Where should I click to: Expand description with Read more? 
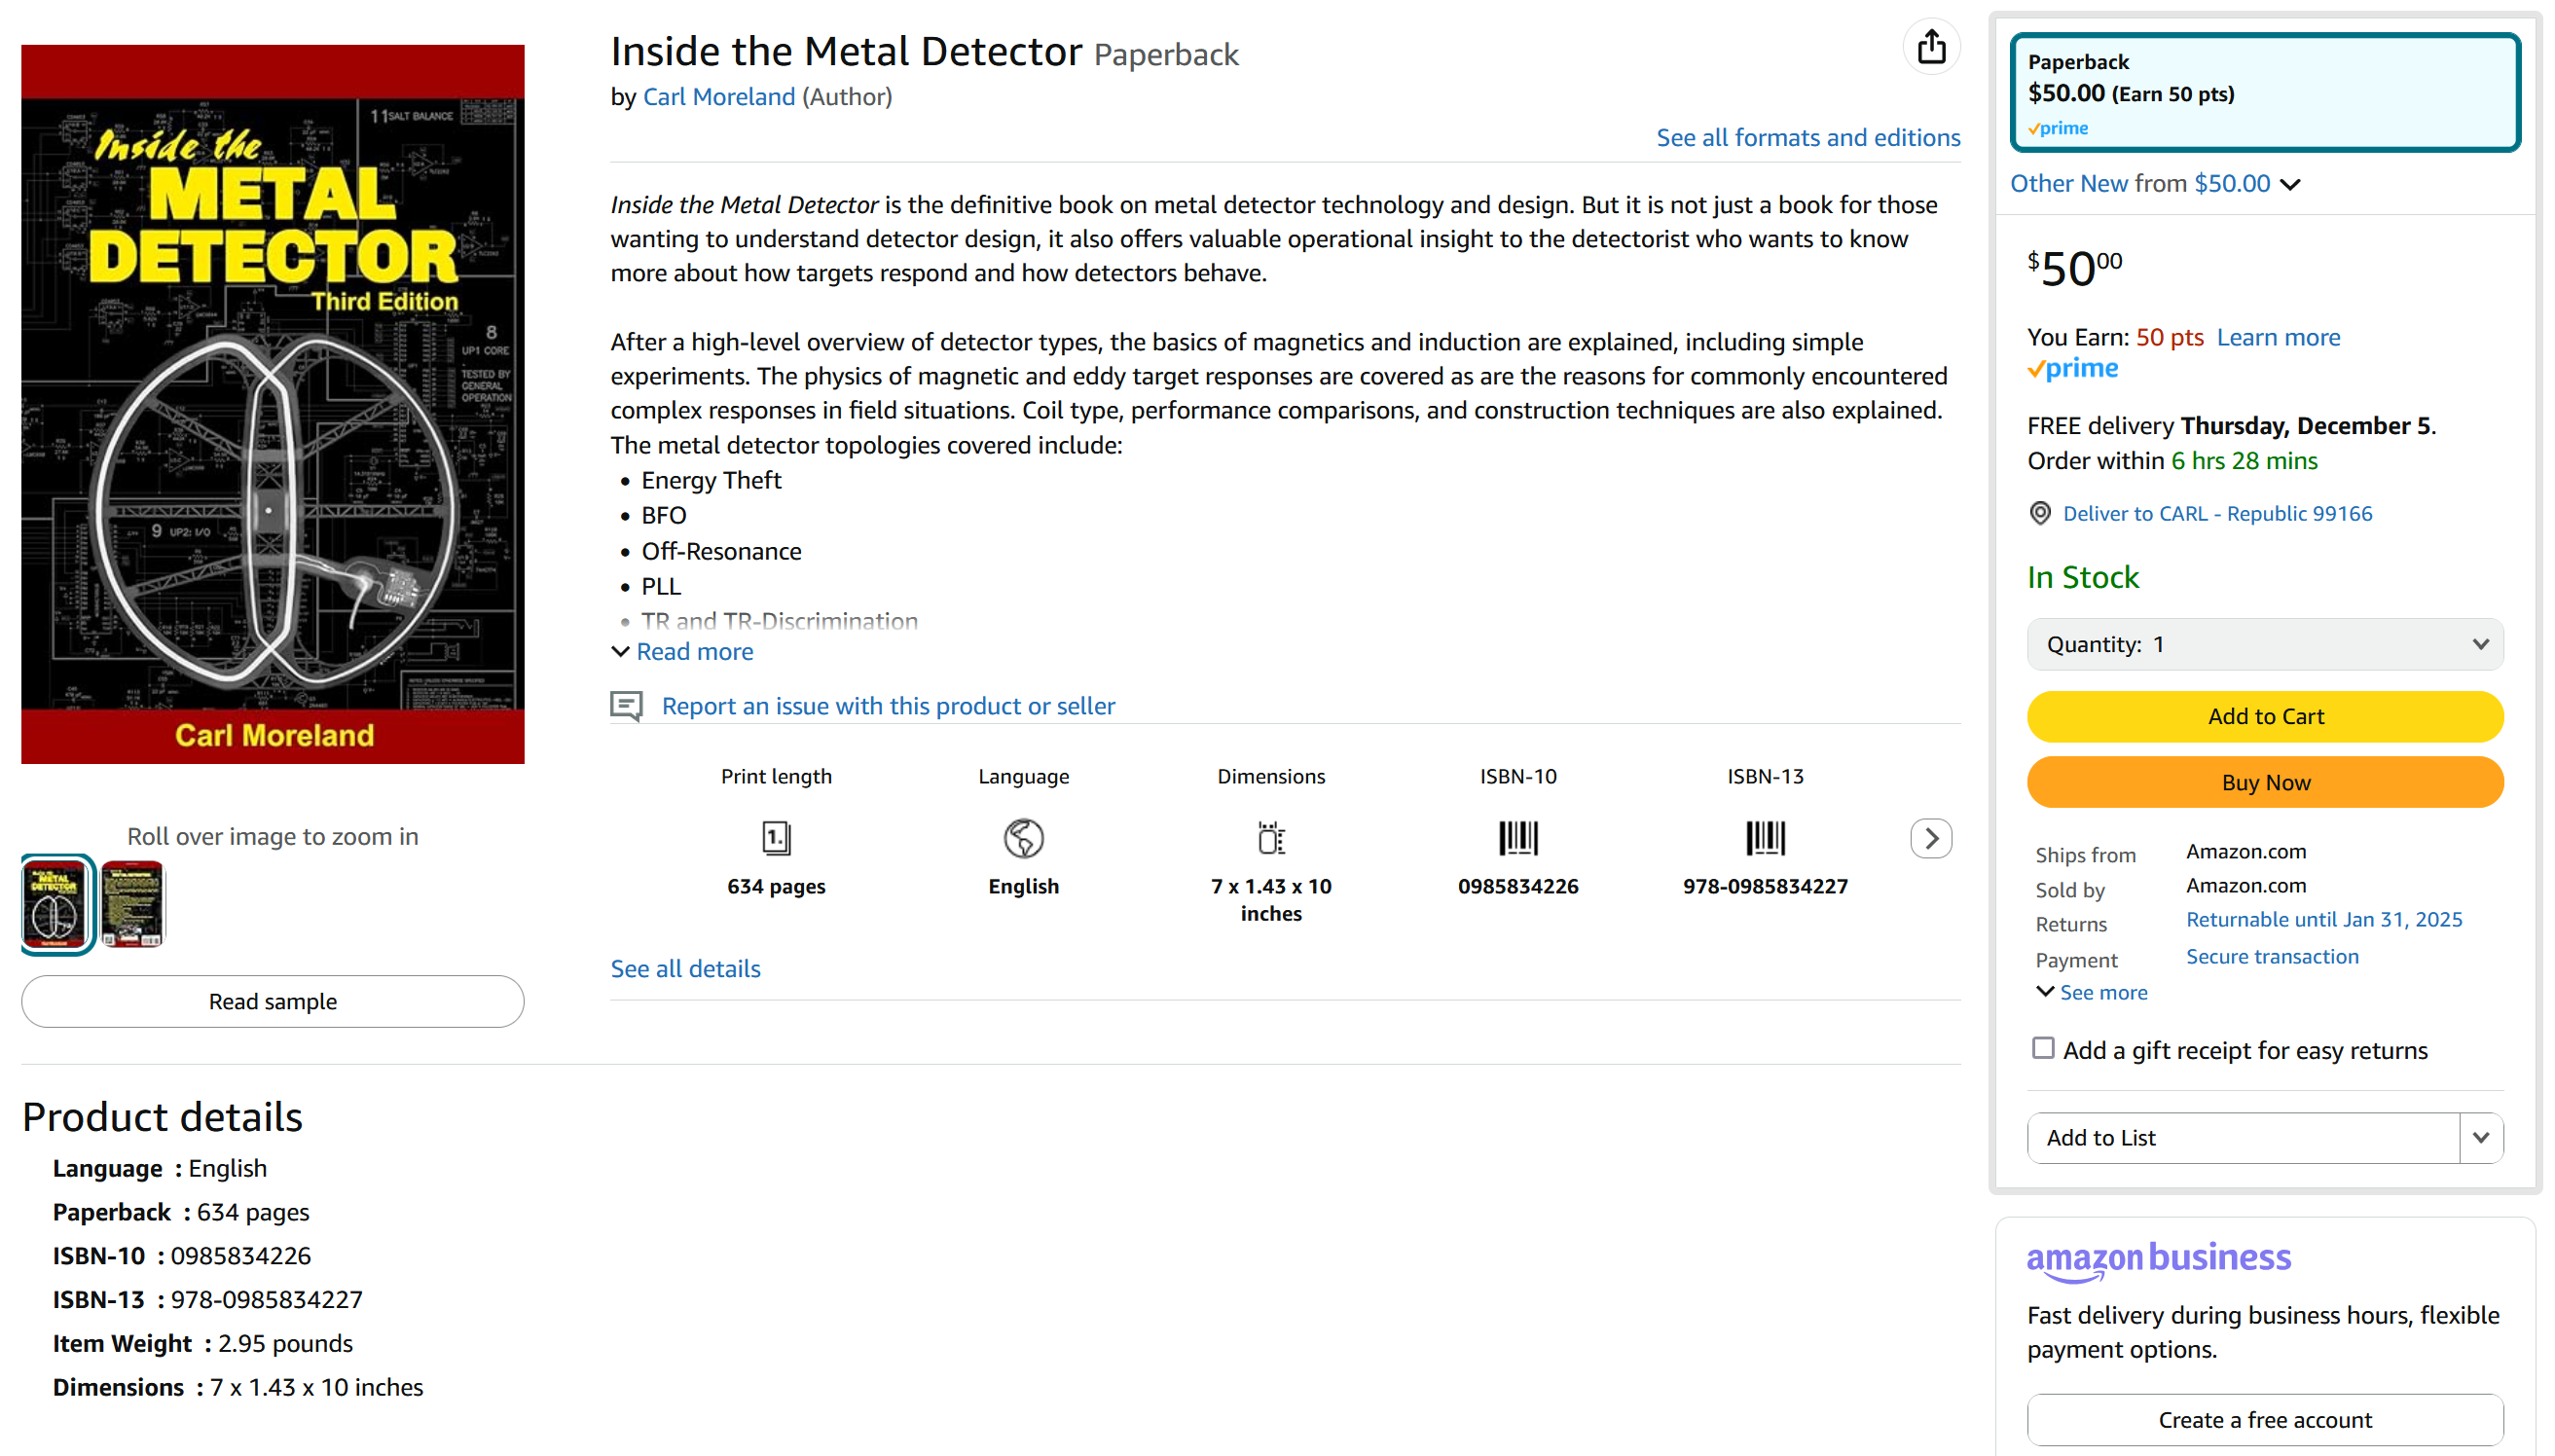[694, 652]
